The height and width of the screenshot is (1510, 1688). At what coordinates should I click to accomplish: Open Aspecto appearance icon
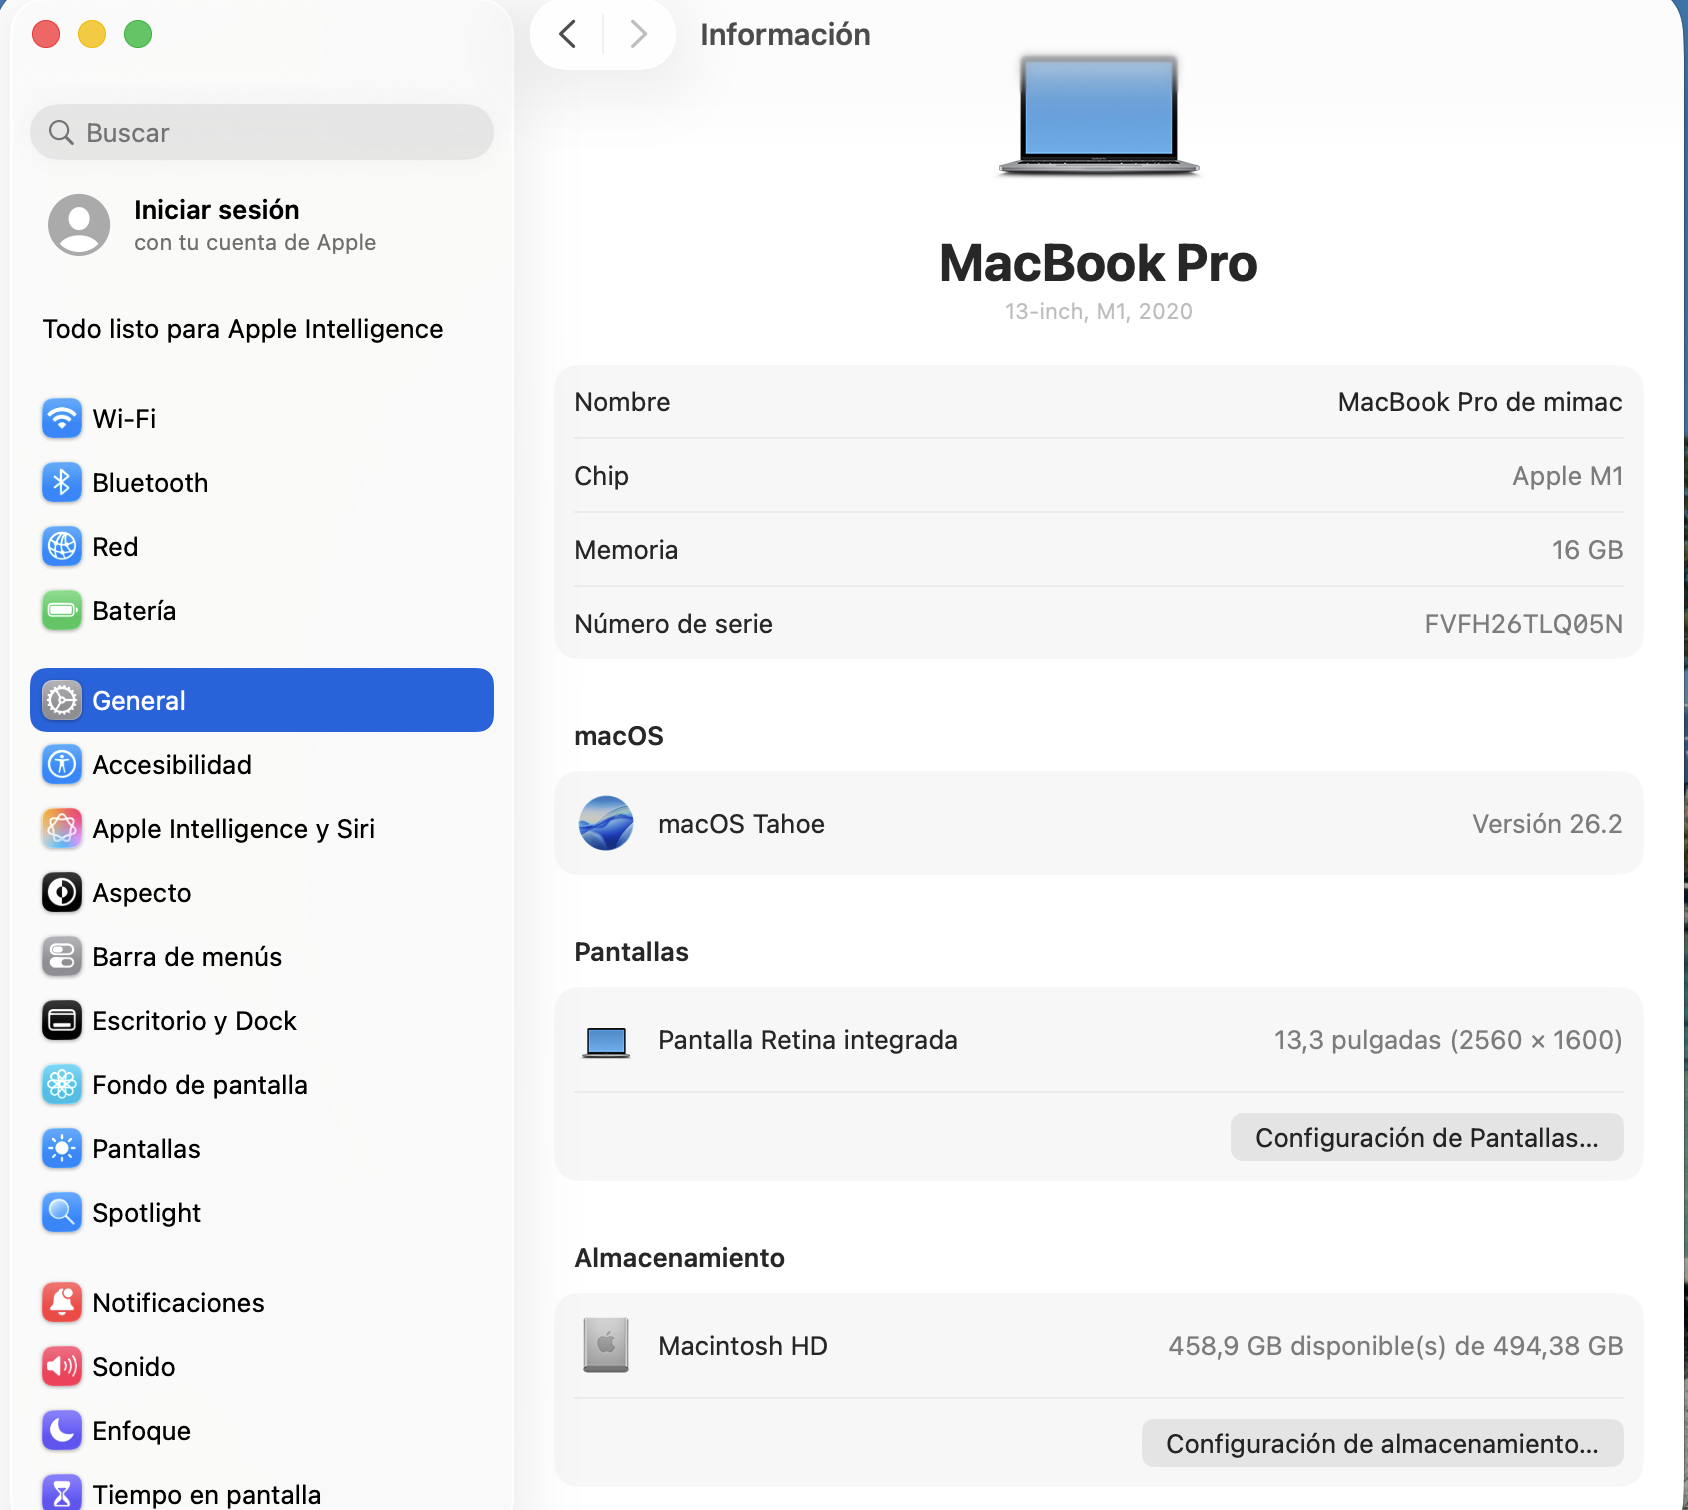(62, 892)
